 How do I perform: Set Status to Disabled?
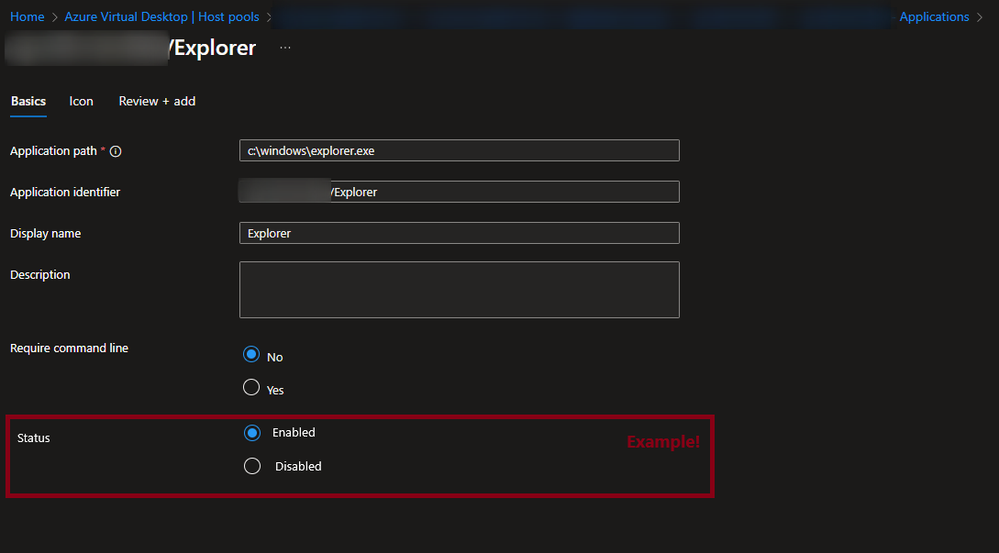[252, 466]
